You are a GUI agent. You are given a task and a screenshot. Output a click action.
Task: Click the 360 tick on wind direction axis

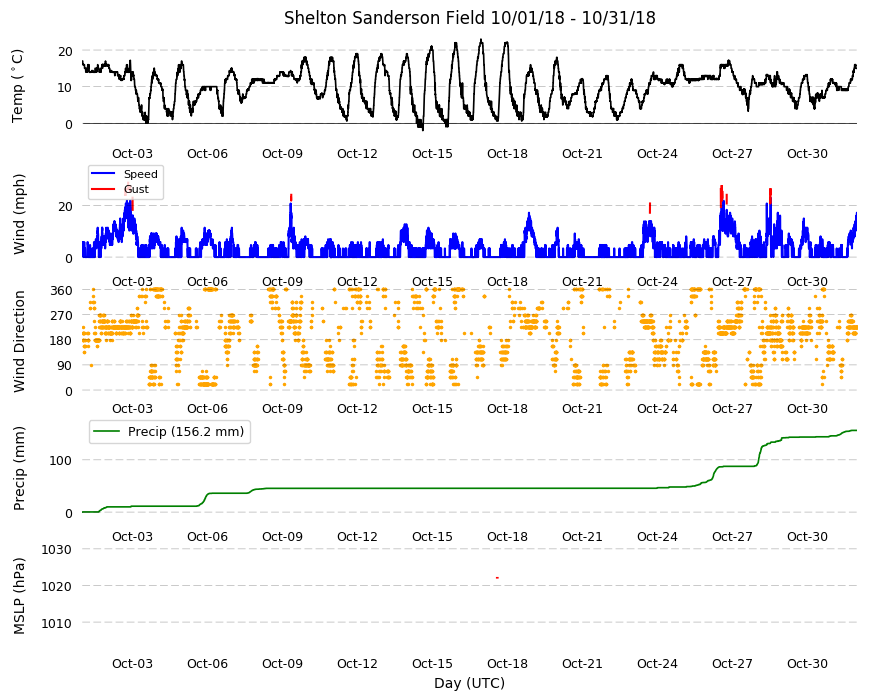pos(61,290)
